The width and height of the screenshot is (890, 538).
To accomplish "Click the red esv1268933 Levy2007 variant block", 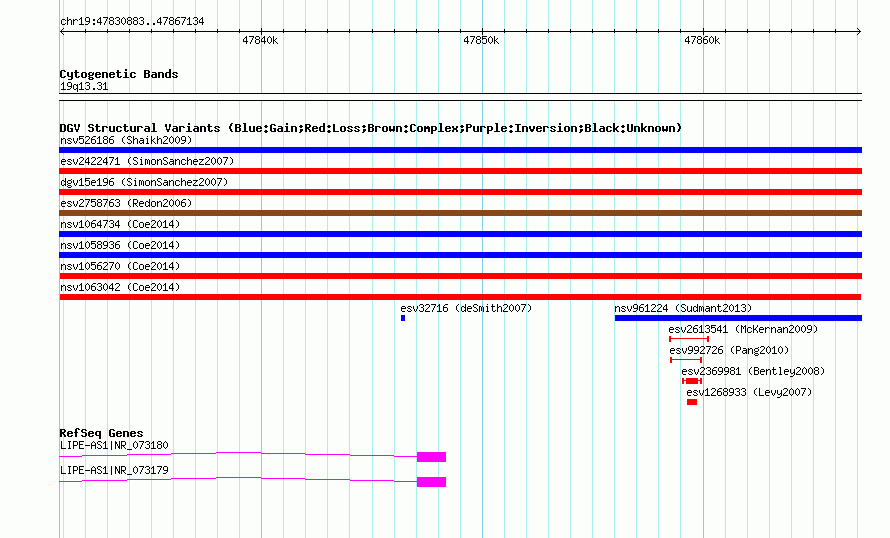I will coord(692,402).
